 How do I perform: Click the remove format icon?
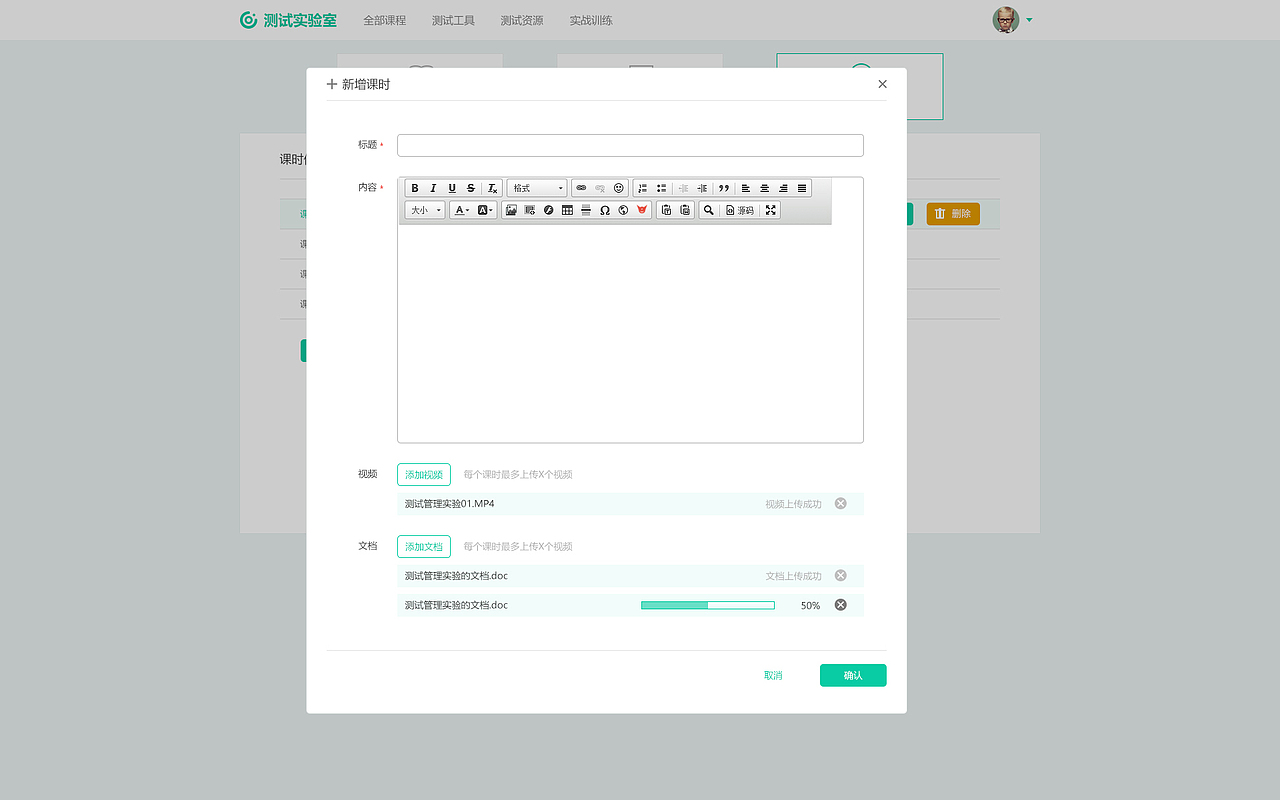point(492,188)
